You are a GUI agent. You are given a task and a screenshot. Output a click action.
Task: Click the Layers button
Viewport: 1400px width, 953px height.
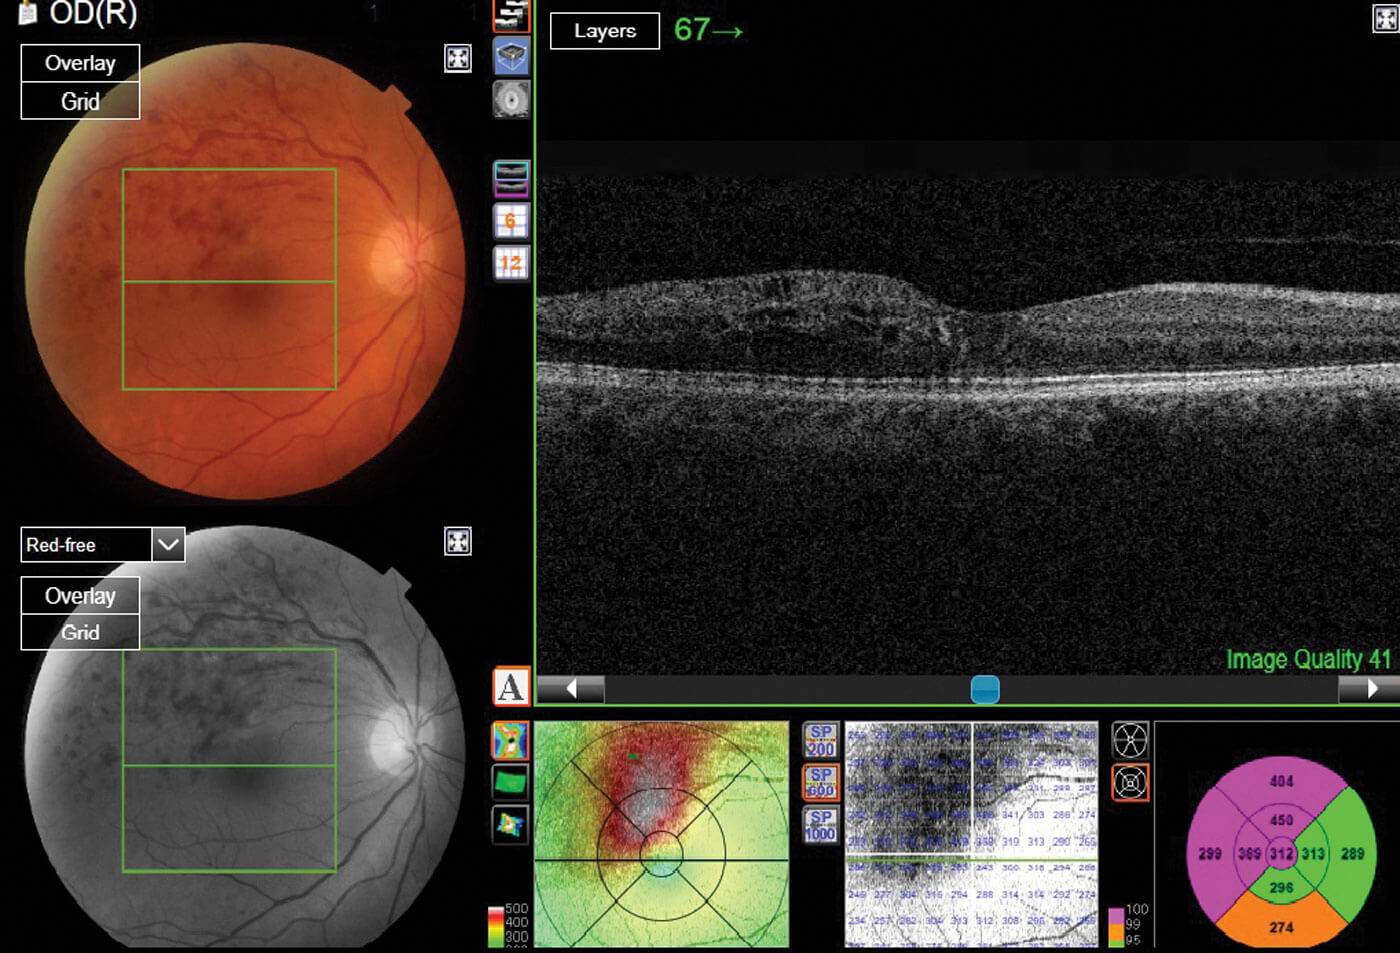pyautogui.click(x=605, y=31)
